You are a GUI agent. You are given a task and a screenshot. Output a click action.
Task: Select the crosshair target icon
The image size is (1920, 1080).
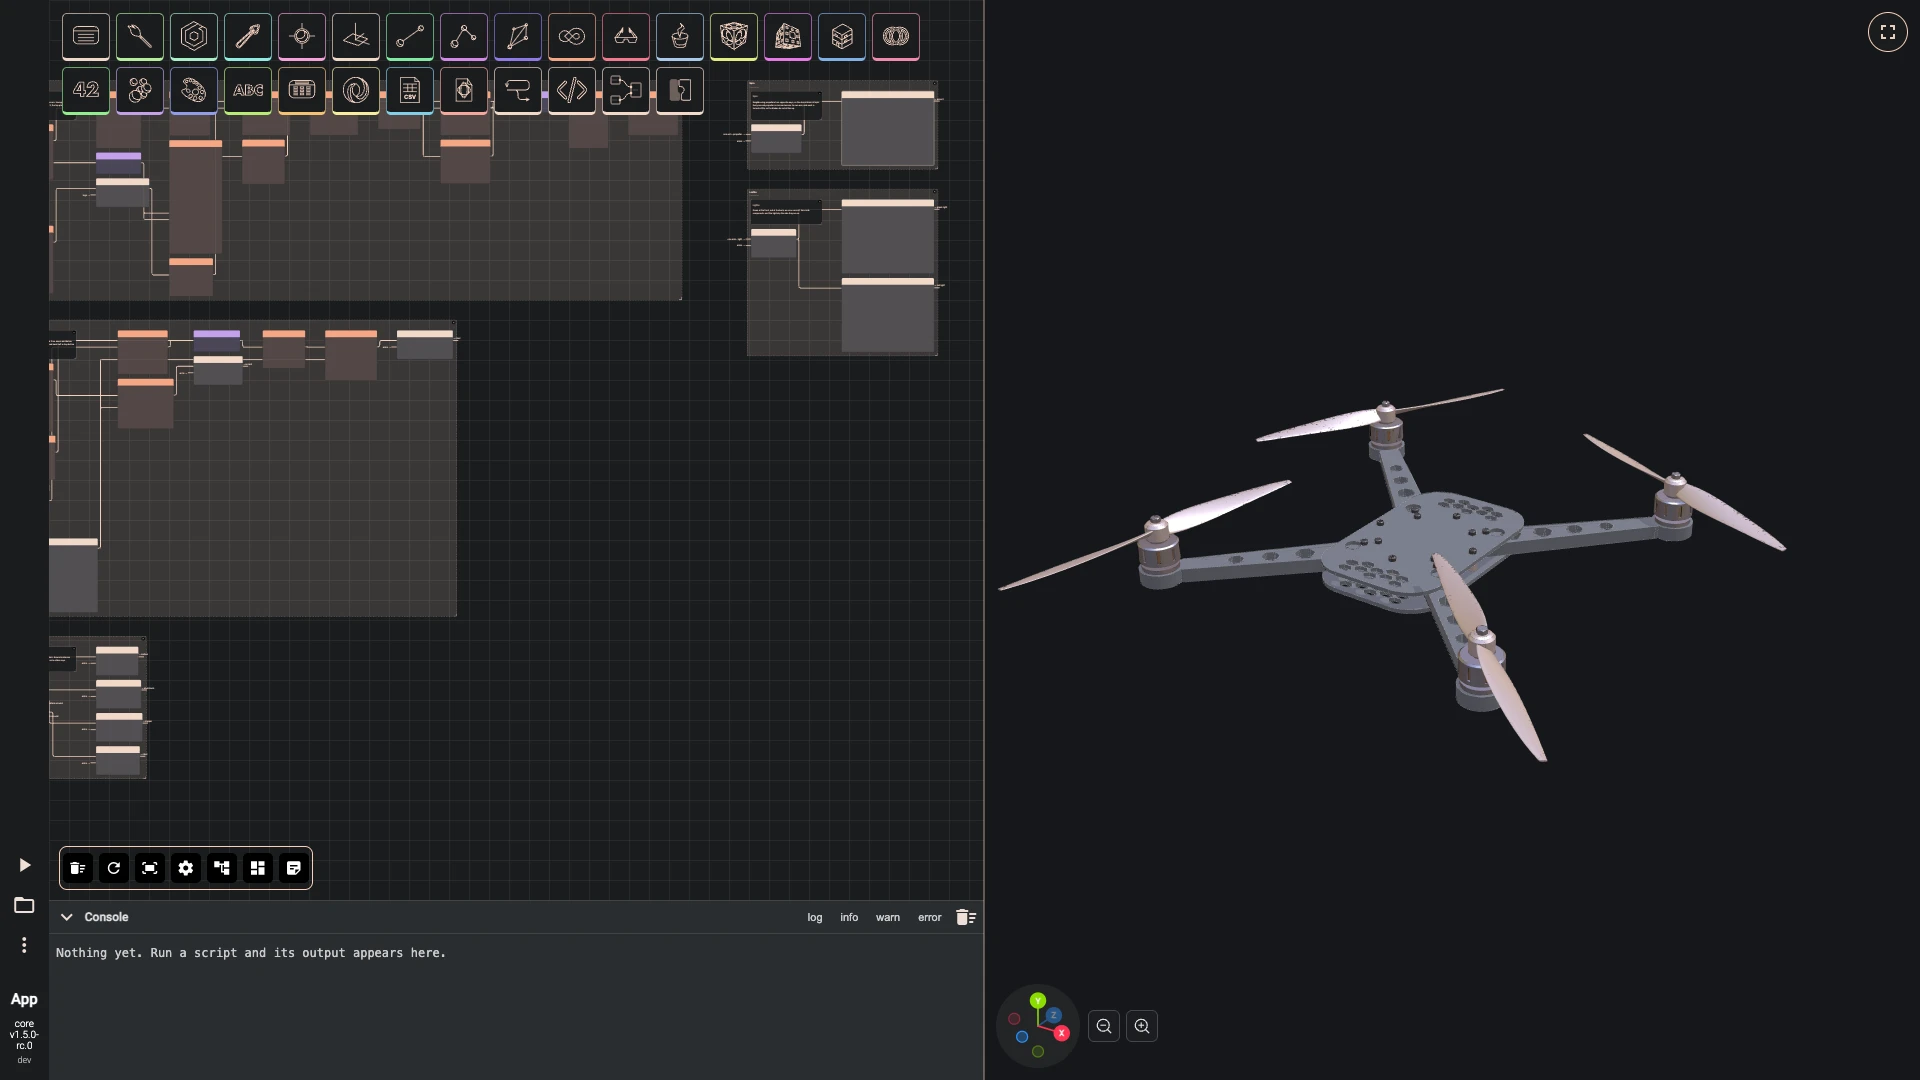coord(302,36)
